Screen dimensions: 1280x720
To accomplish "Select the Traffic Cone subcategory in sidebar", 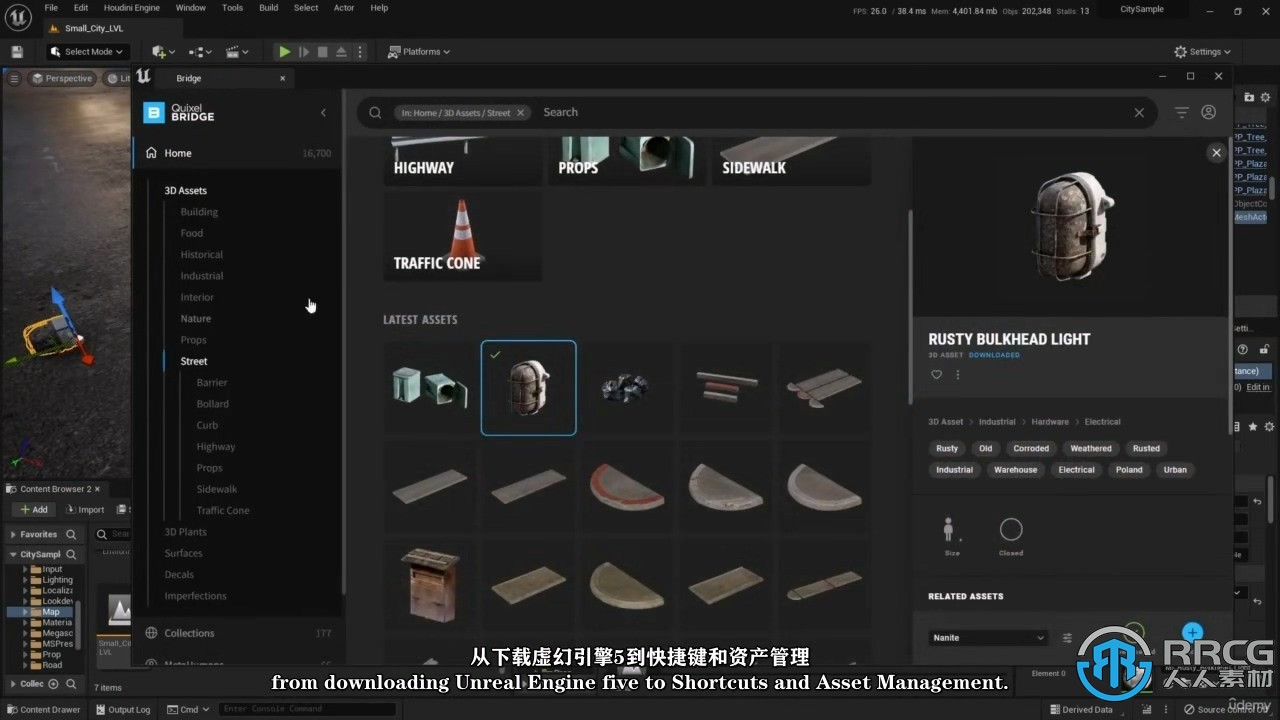I will coord(223,510).
